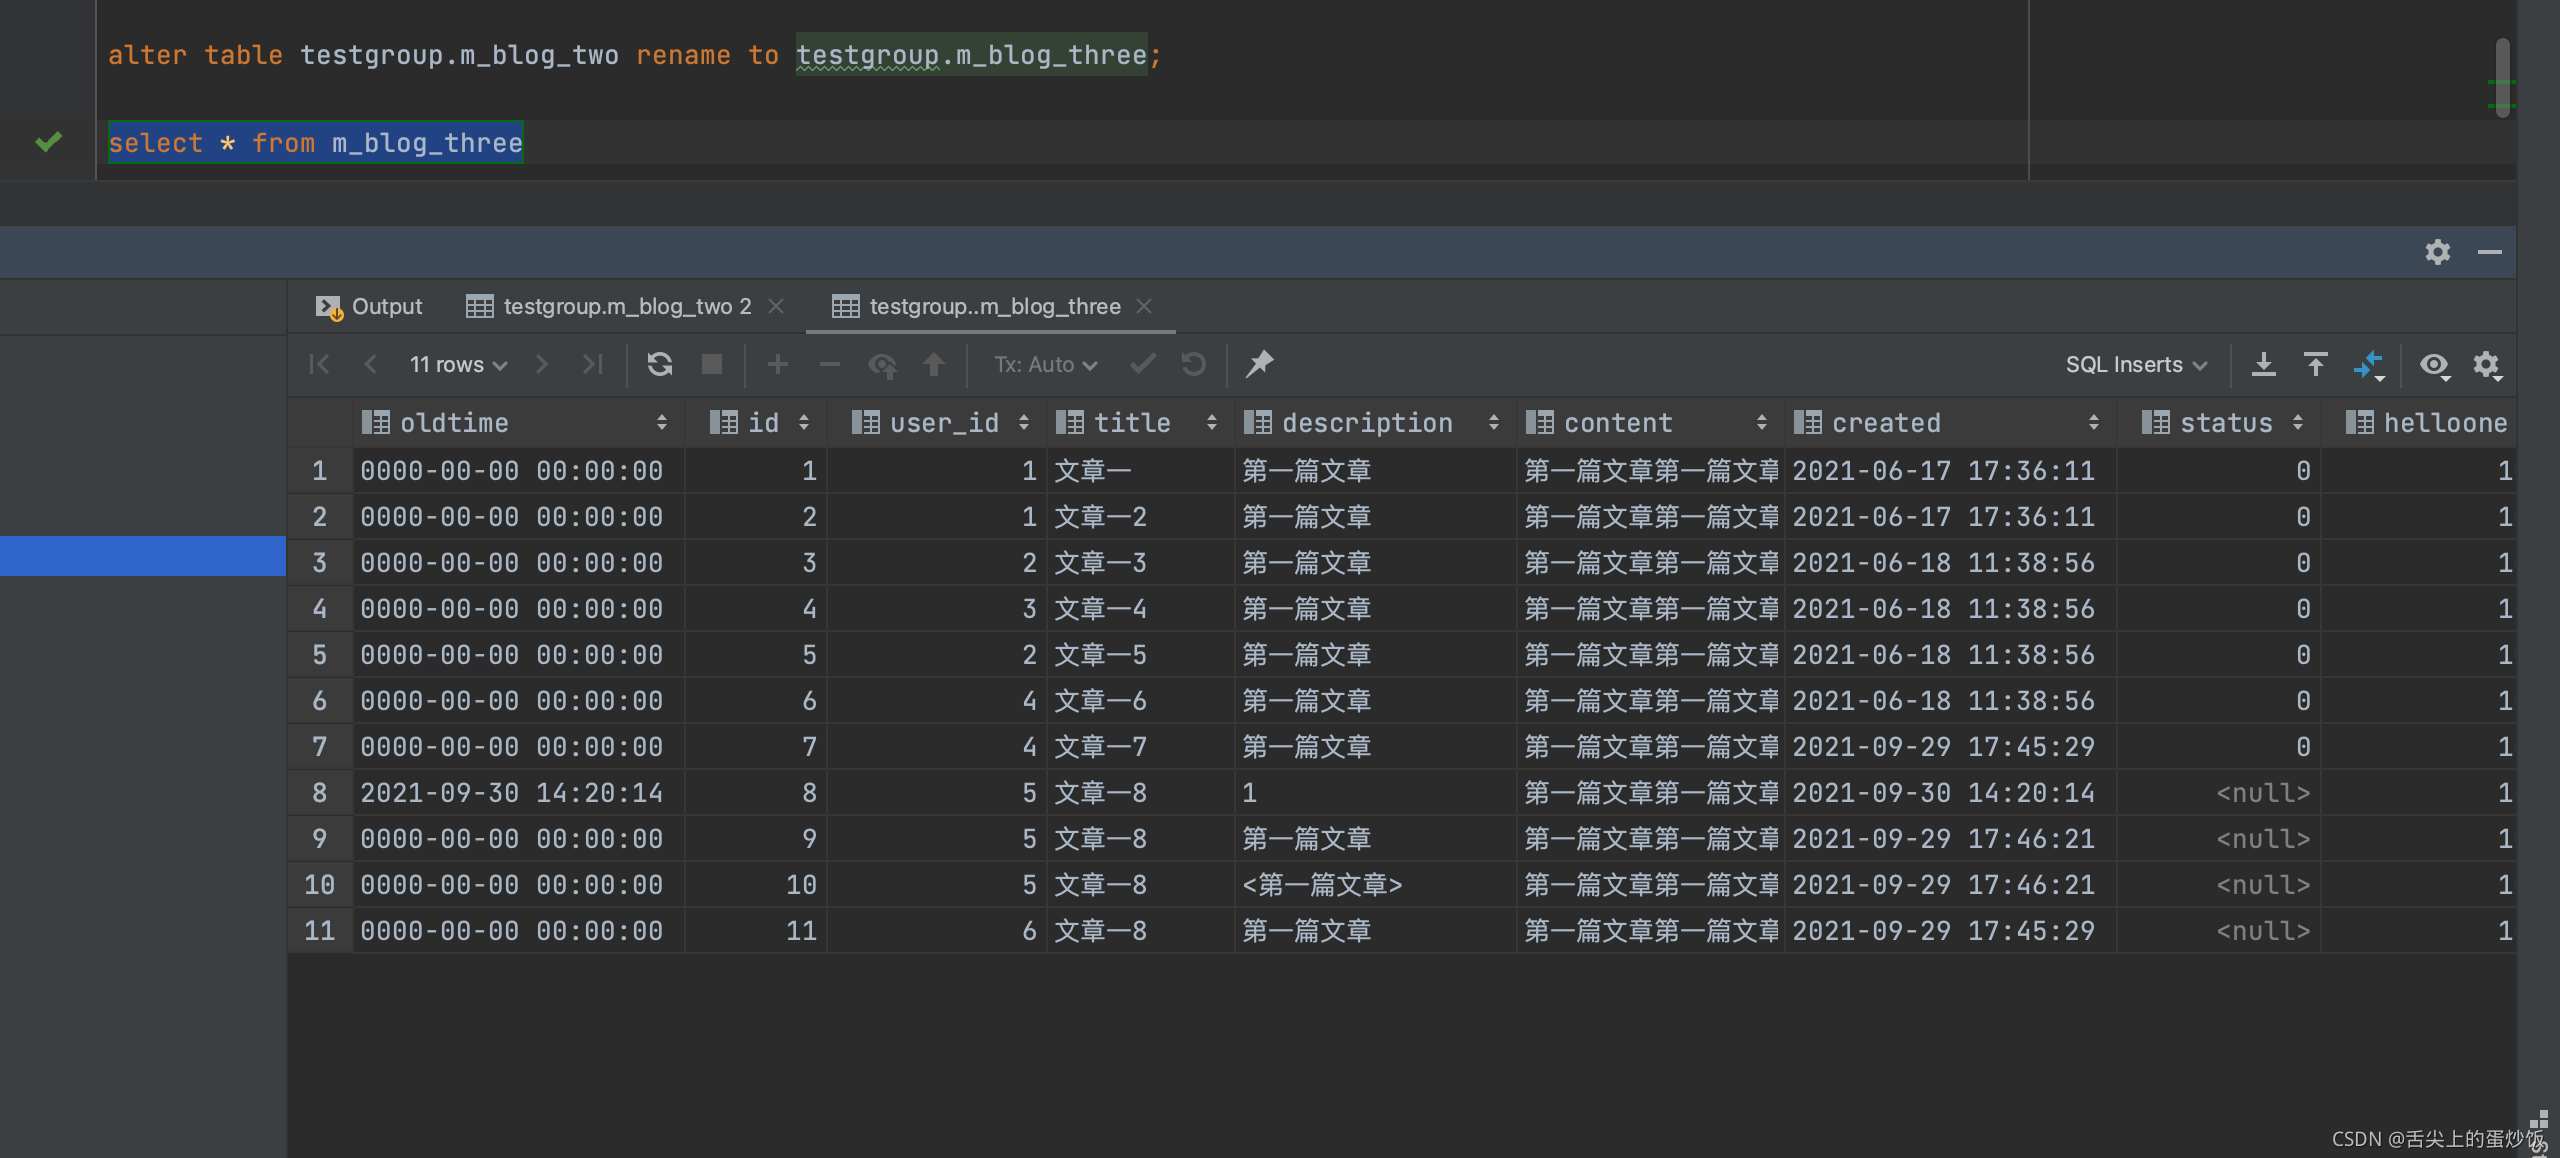This screenshot has width=2560, height=1158.
Task: Open the Tx: Auto transaction dropdown
Action: (1045, 364)
